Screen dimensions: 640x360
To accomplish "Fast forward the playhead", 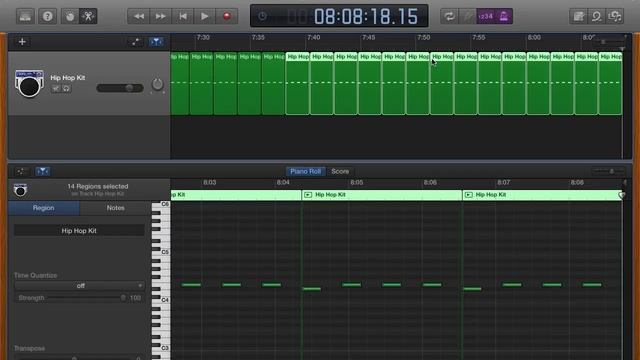I will (x=160, y=16).
